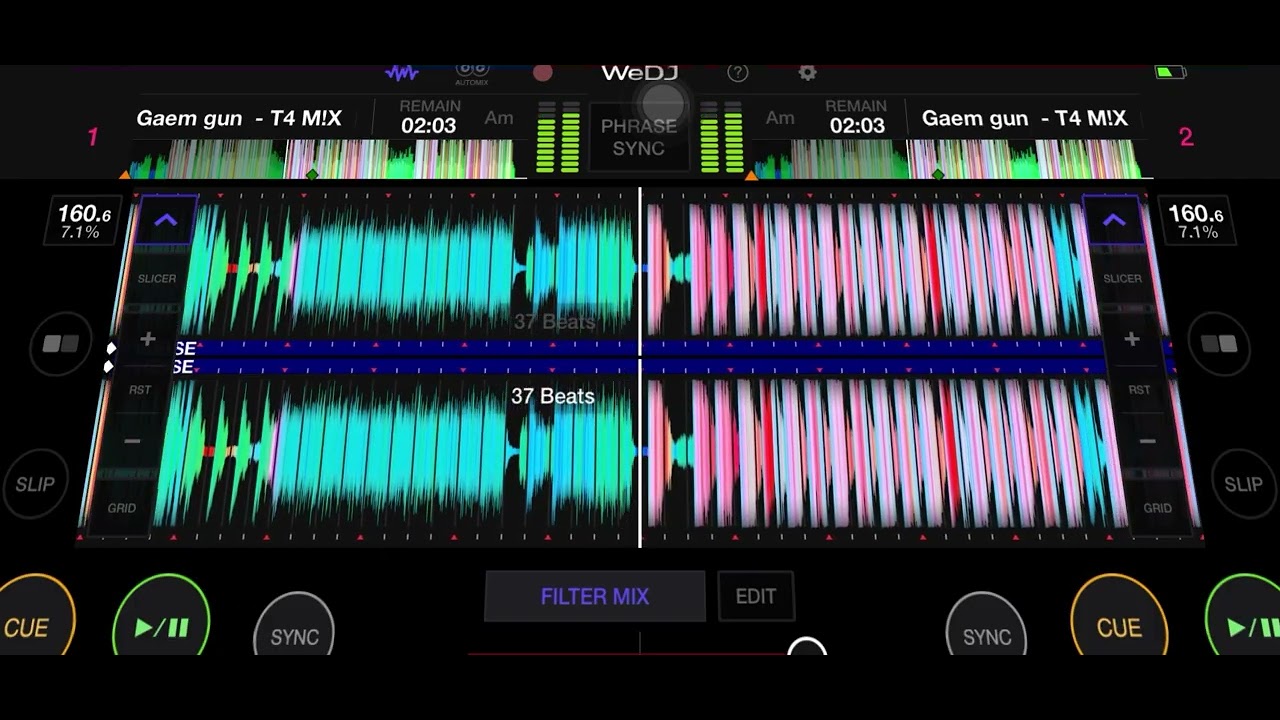Open GRID adjust on deck 1

point(122,508)
